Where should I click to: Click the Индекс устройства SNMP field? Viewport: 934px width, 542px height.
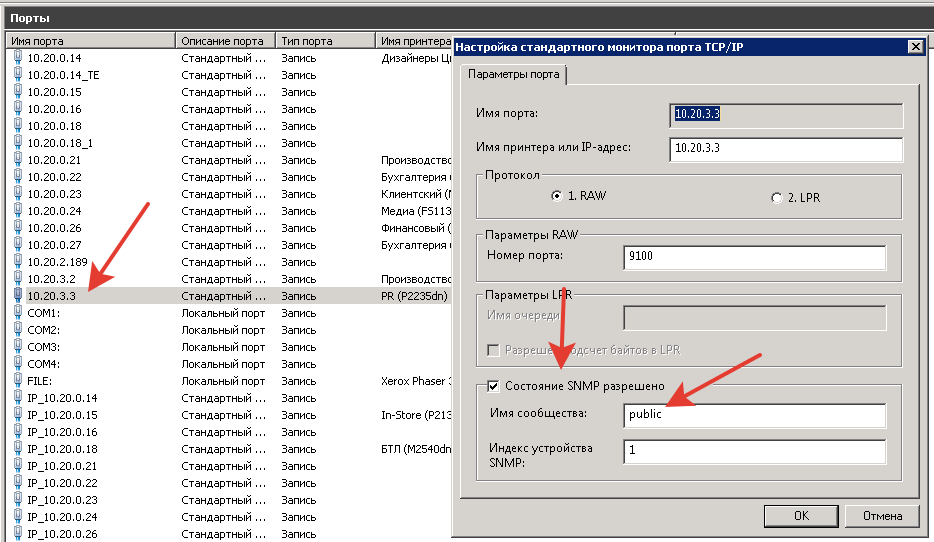(754, 451)
